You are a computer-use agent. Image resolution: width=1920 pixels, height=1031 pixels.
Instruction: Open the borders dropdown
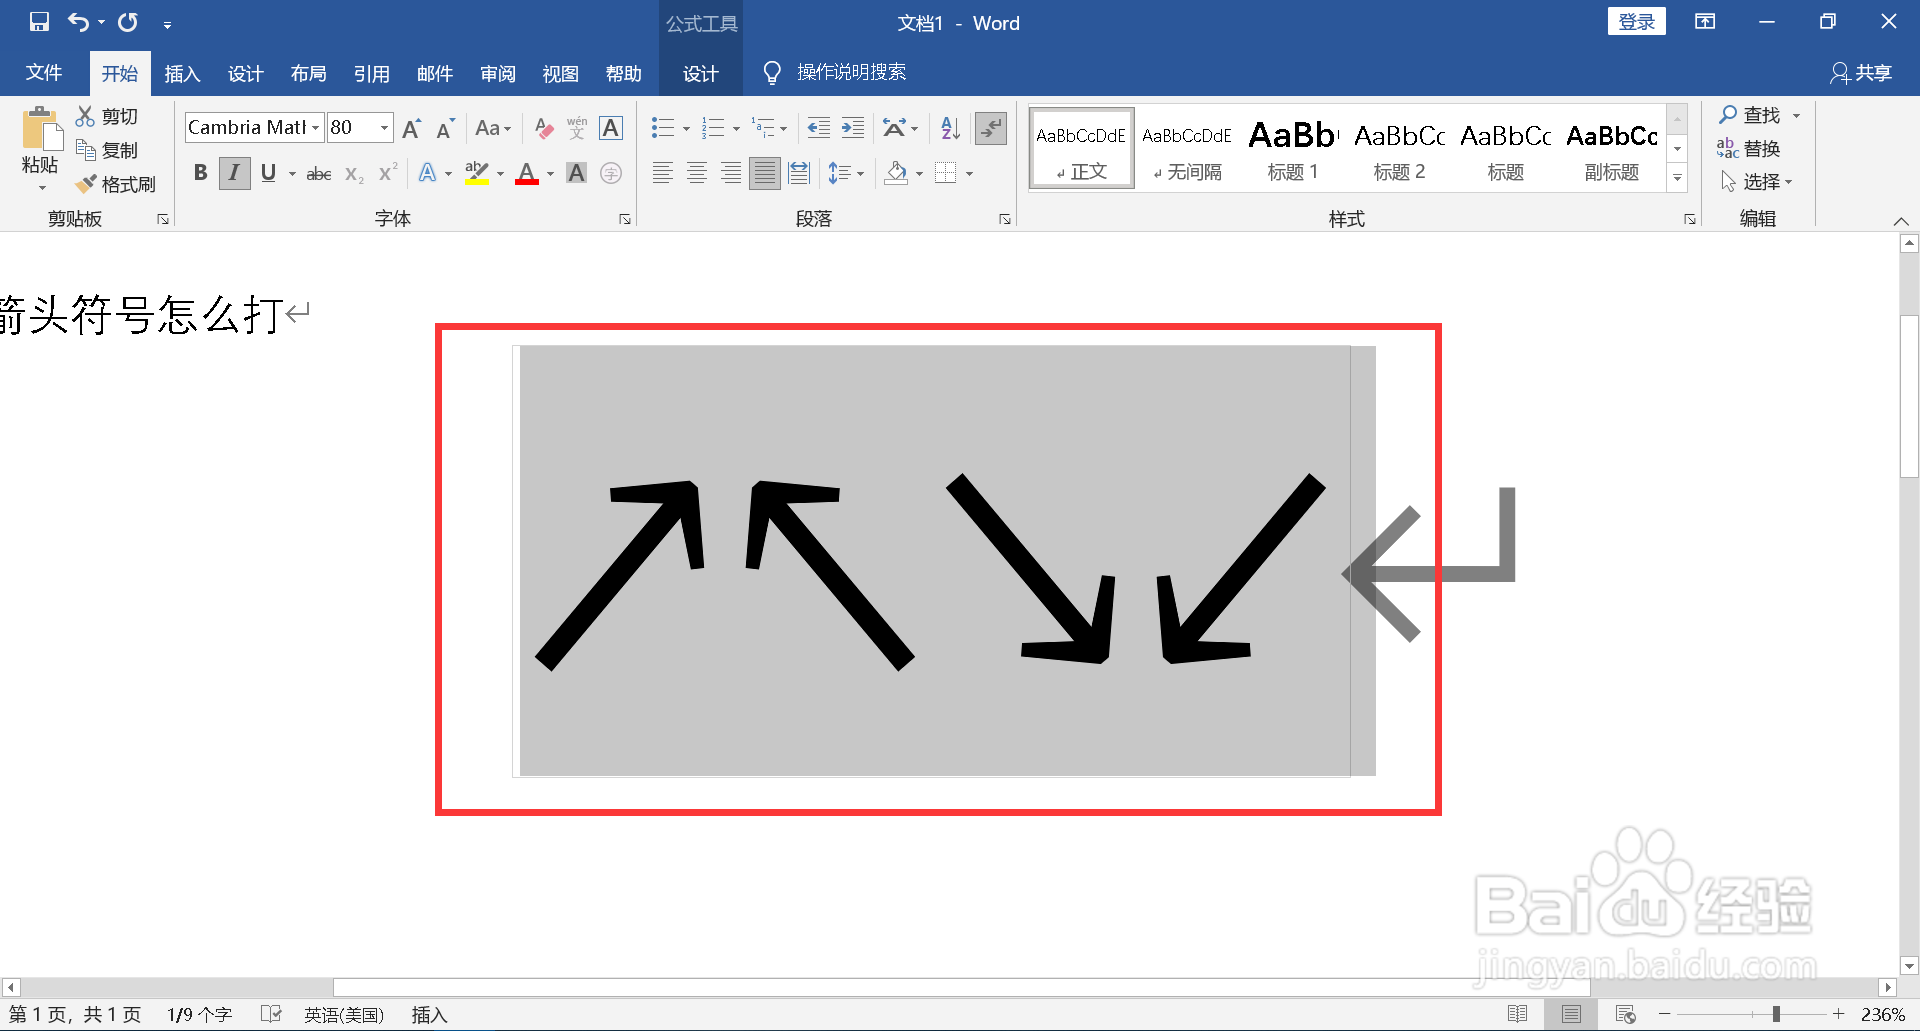969,174
